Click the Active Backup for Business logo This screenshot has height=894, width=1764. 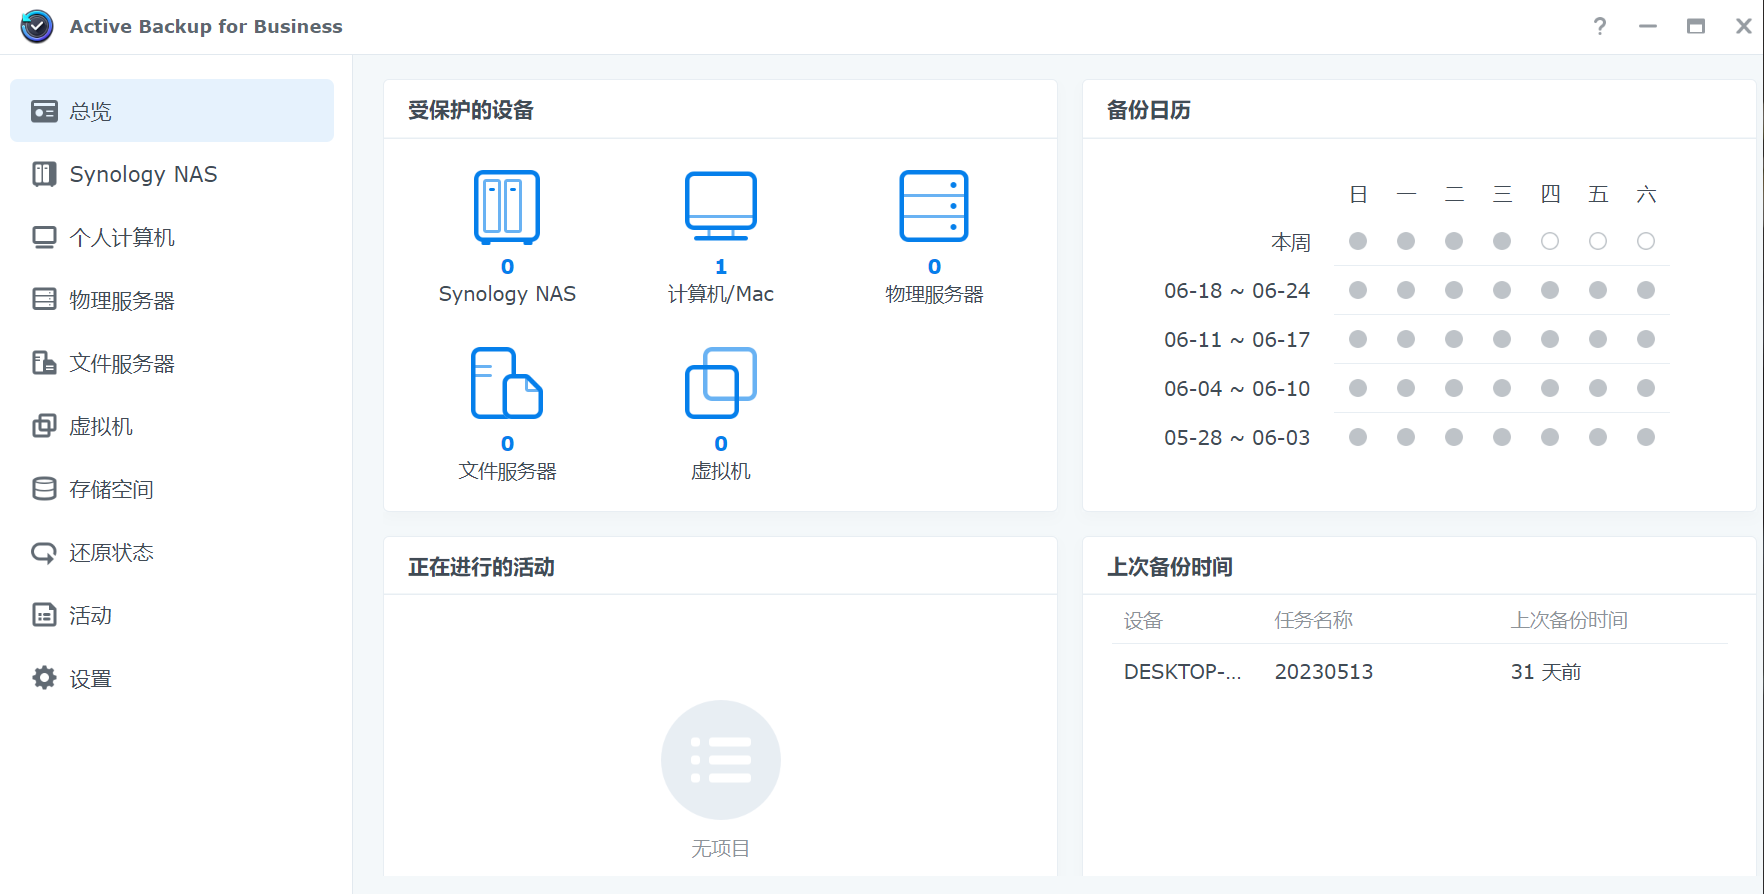37,26
